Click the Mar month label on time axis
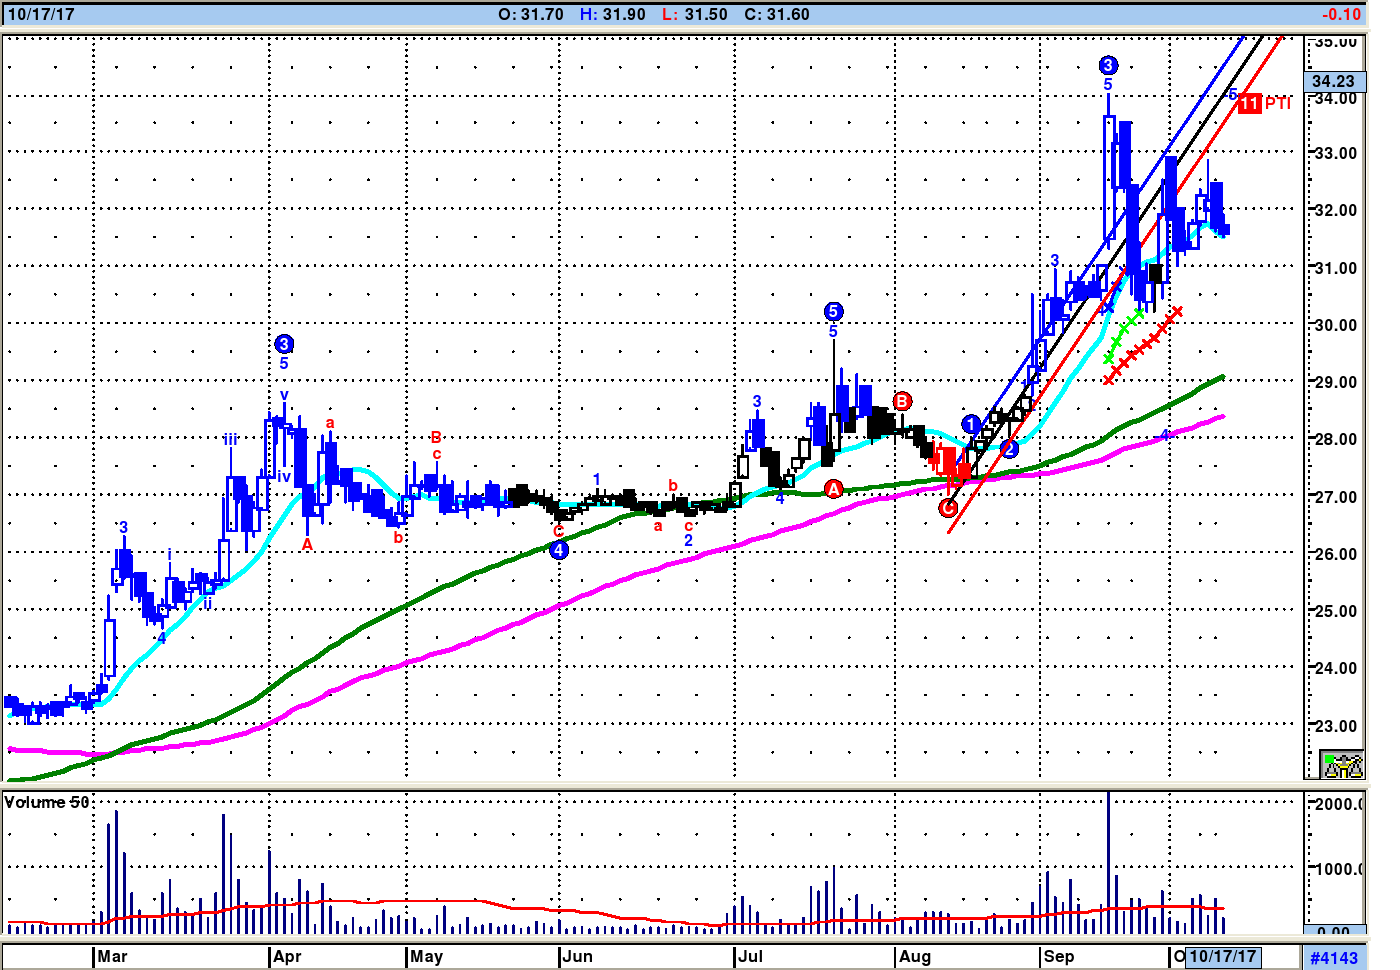 [112, 956]
